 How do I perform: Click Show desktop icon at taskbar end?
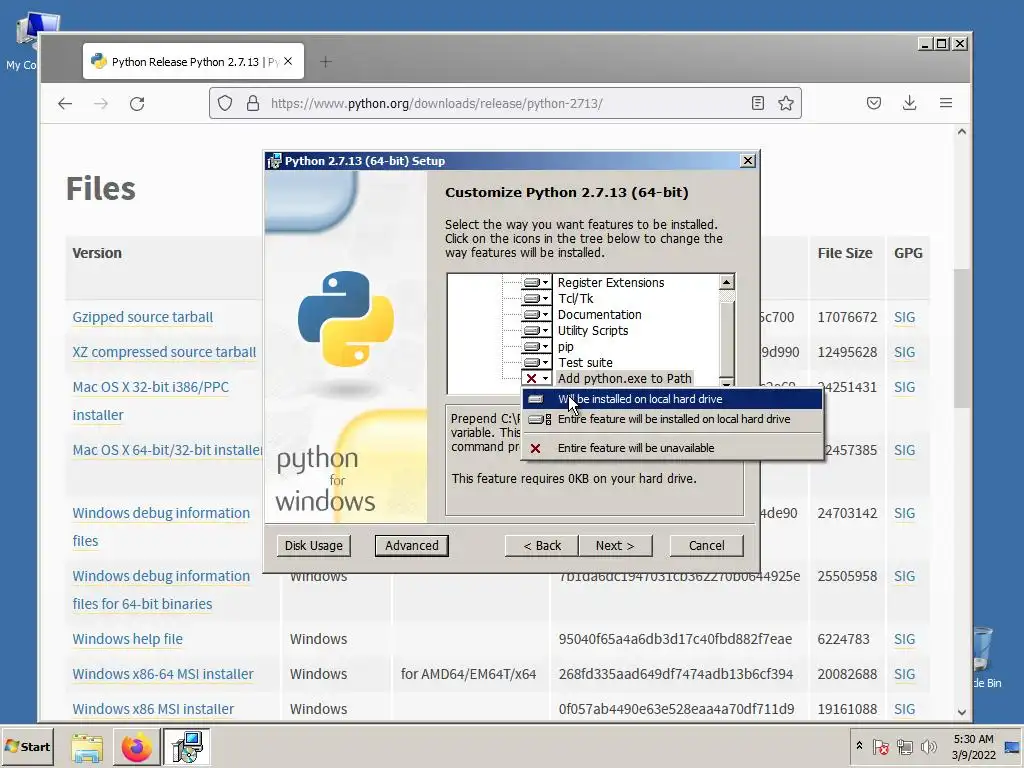1013,746
